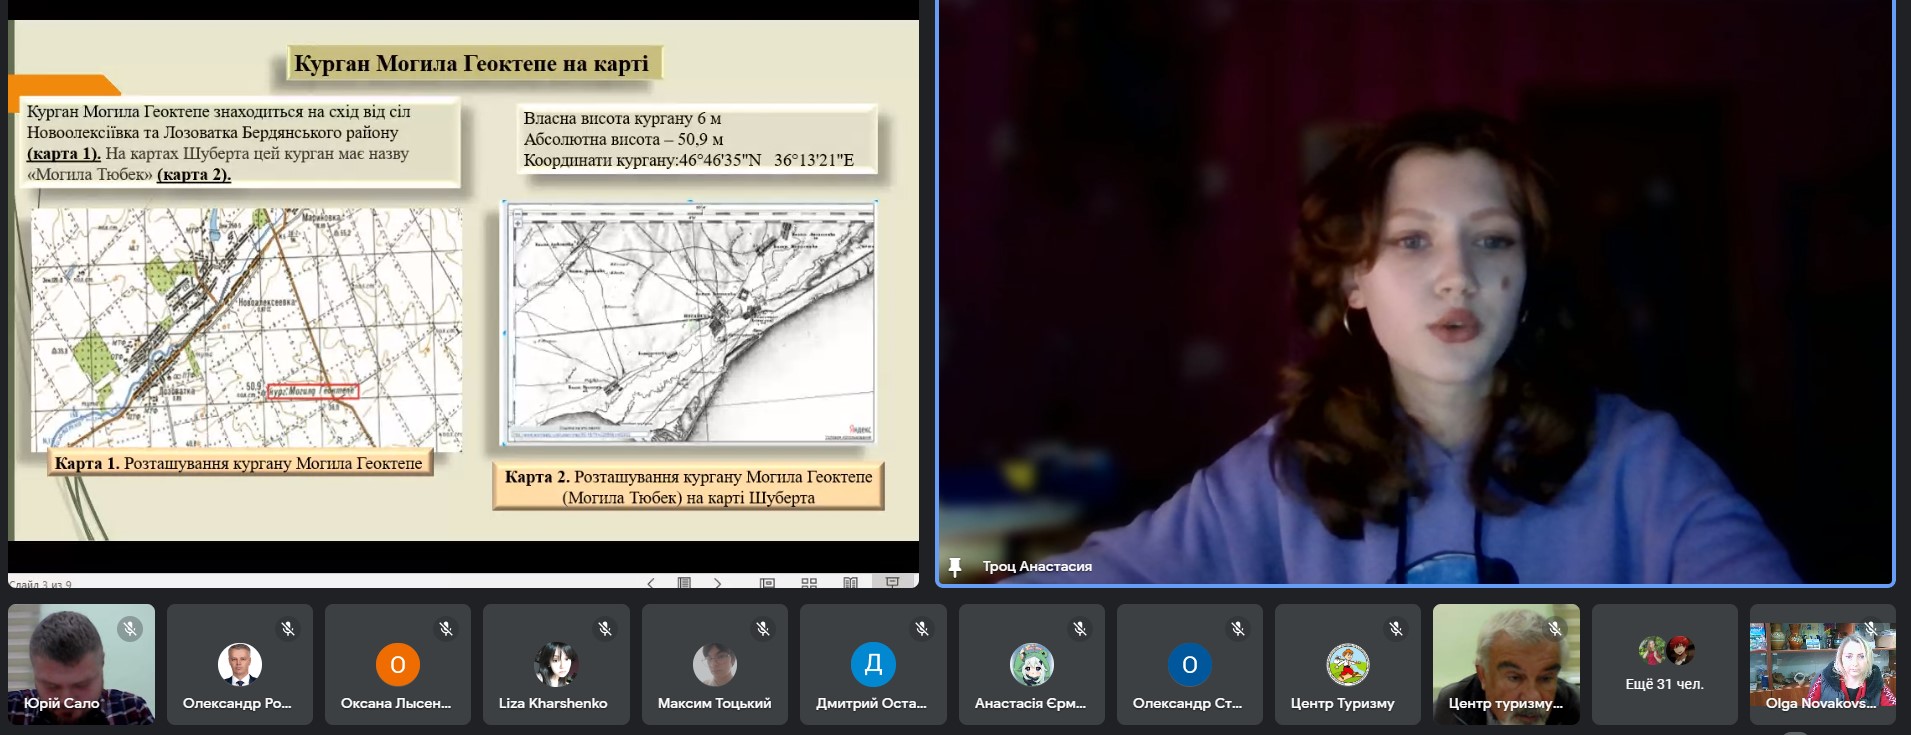This screenshot has height=735, width=1911.
Task: Switch to Normal view in status bar
Action: (767, 583)
